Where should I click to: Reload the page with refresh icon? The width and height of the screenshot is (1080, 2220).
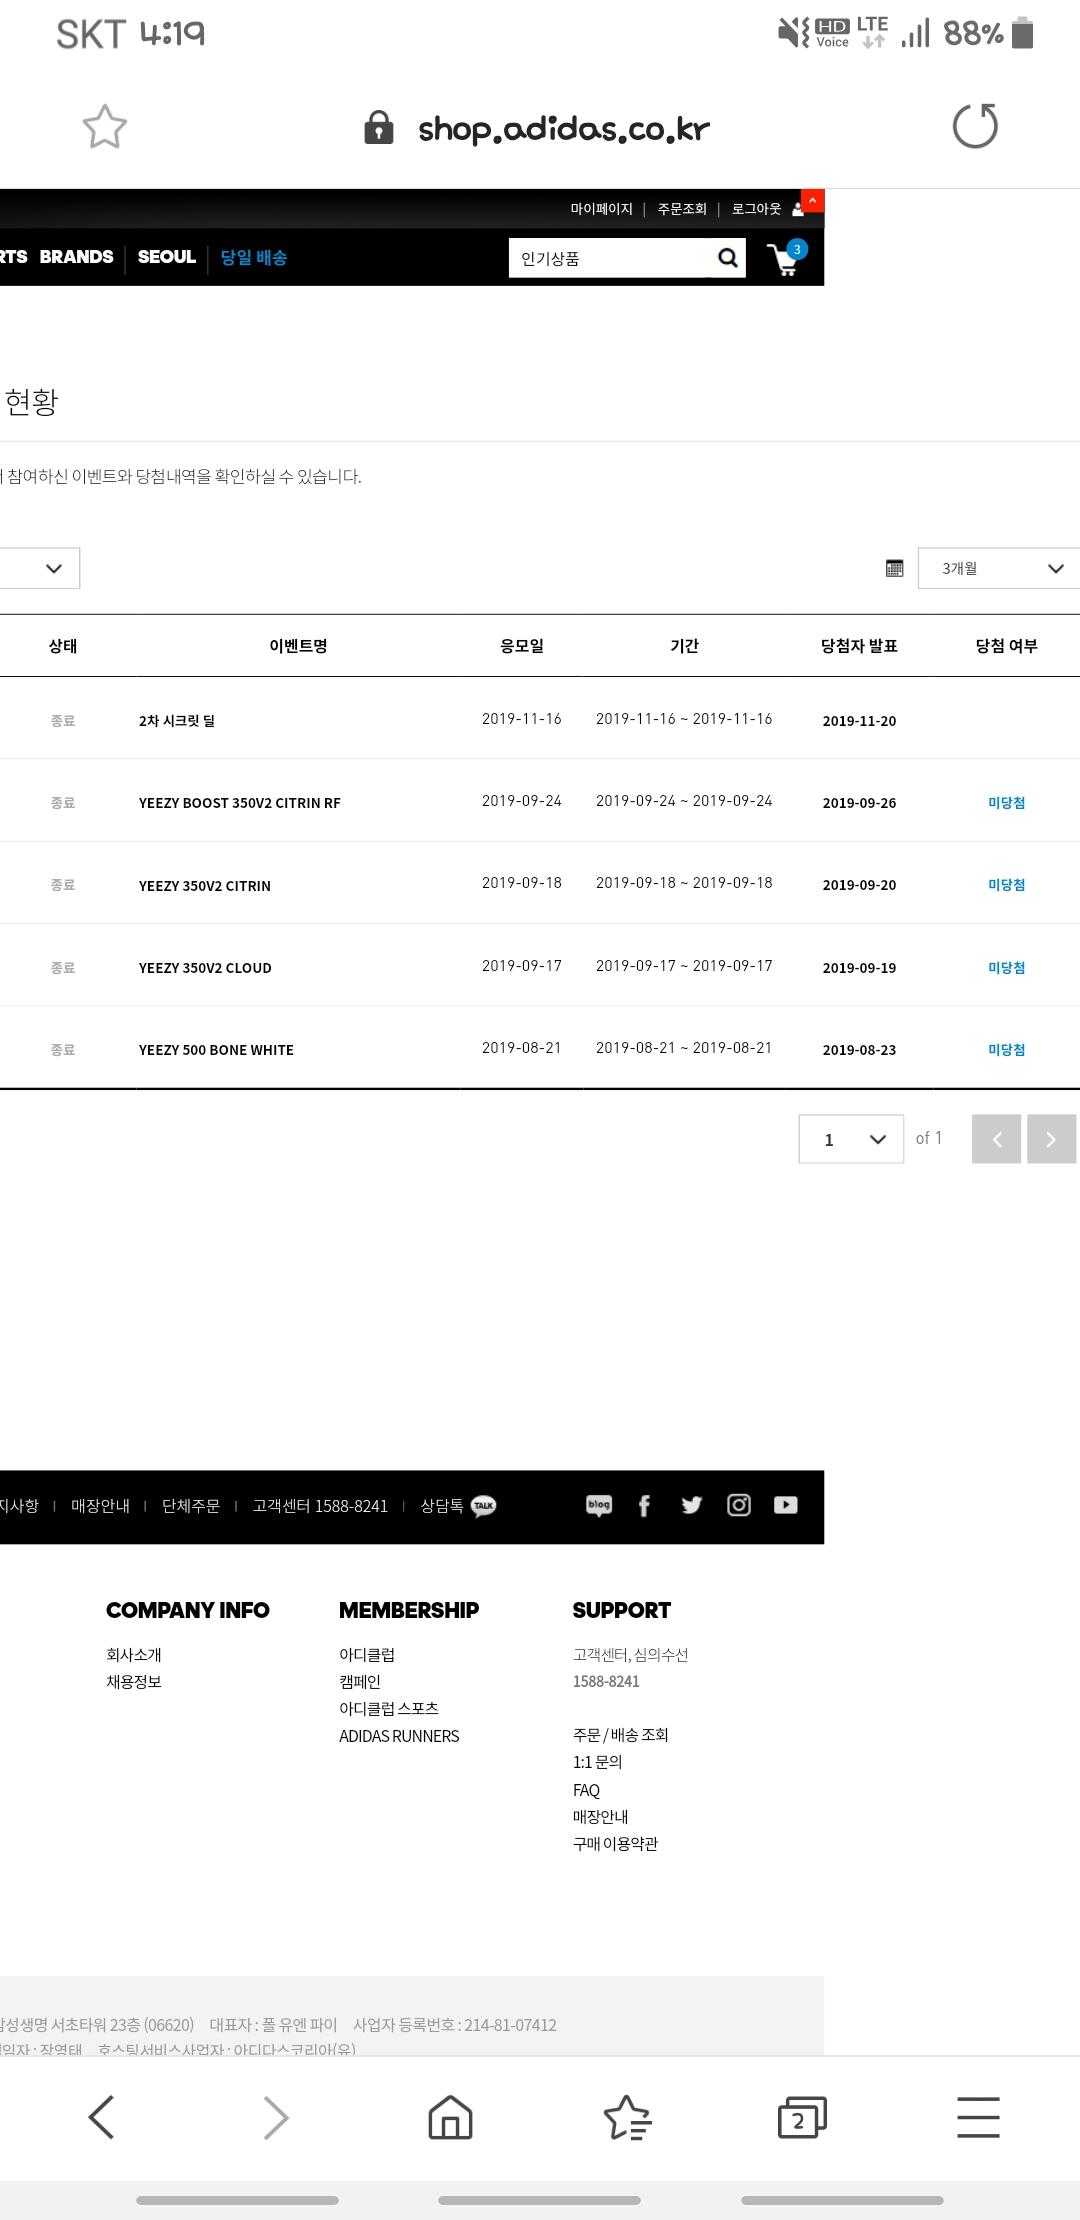(975, 127)
